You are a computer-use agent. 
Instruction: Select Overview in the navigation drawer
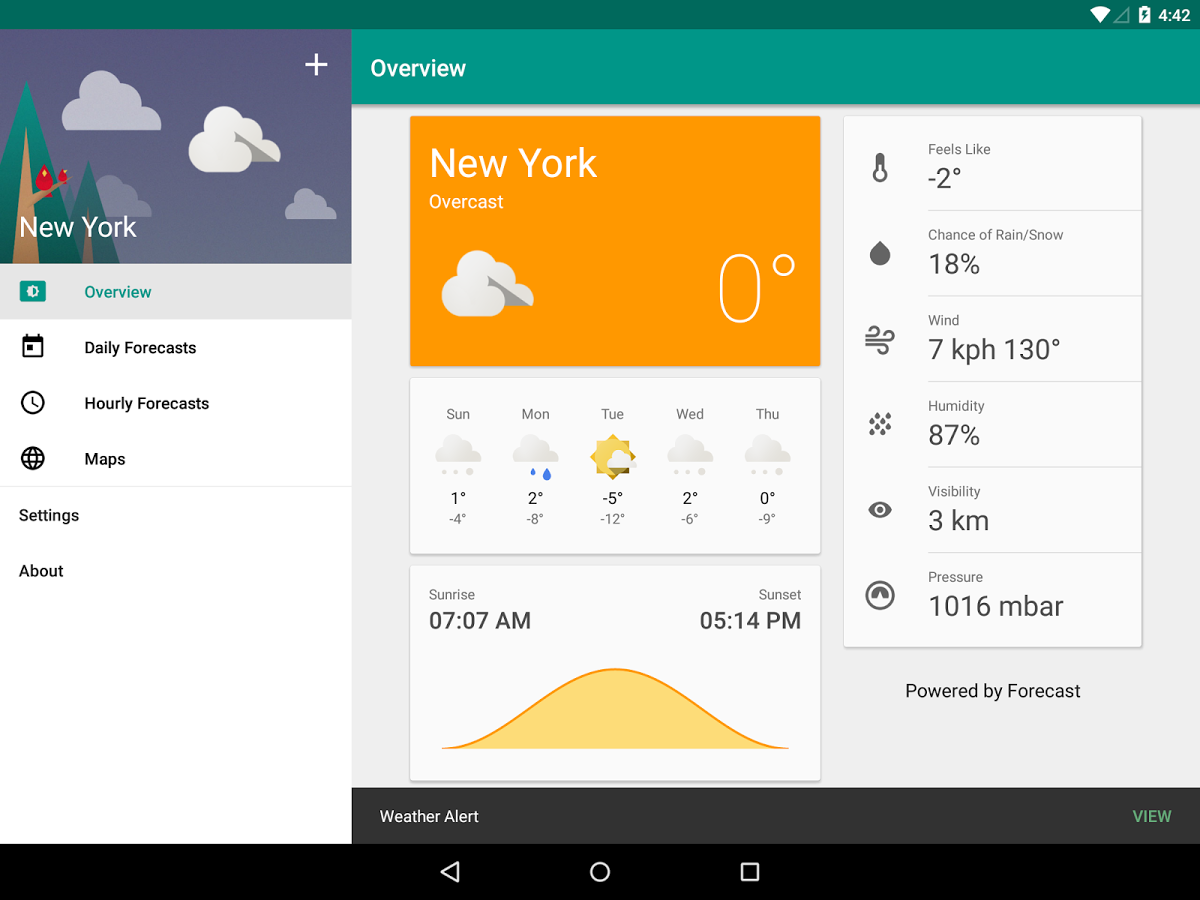point(117,291)
